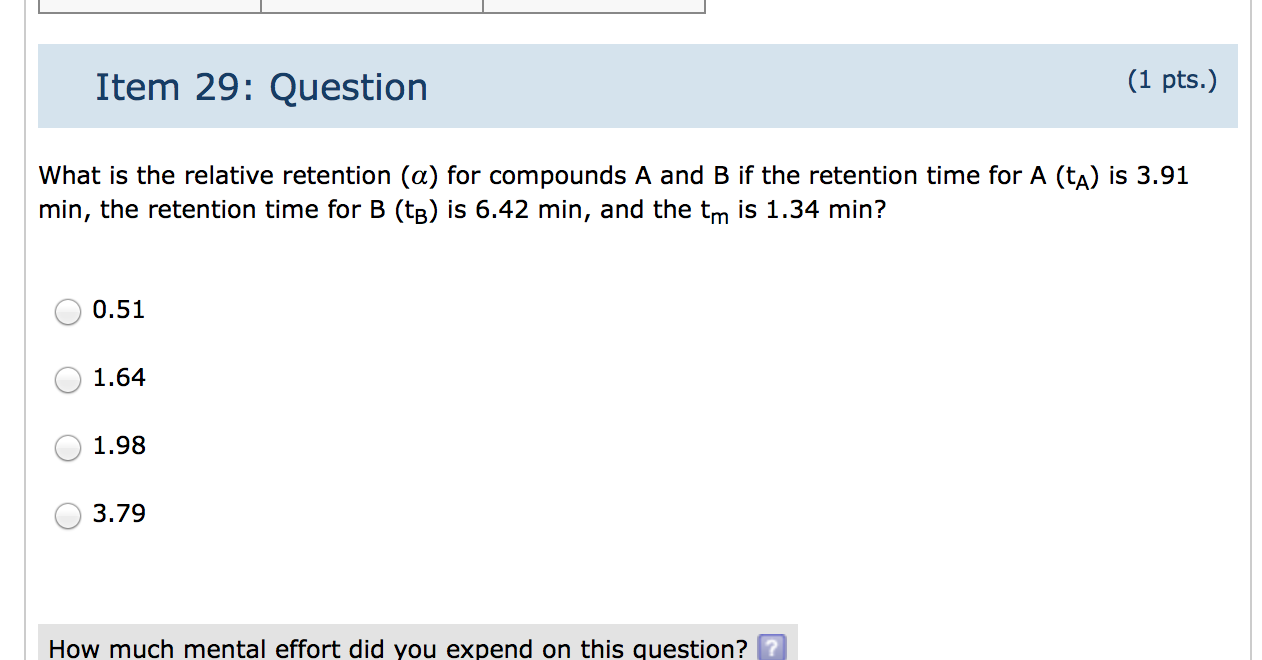Click the (1 pts.) label
Viewport: 1262px width, 660px height.
coord(1174,80)
